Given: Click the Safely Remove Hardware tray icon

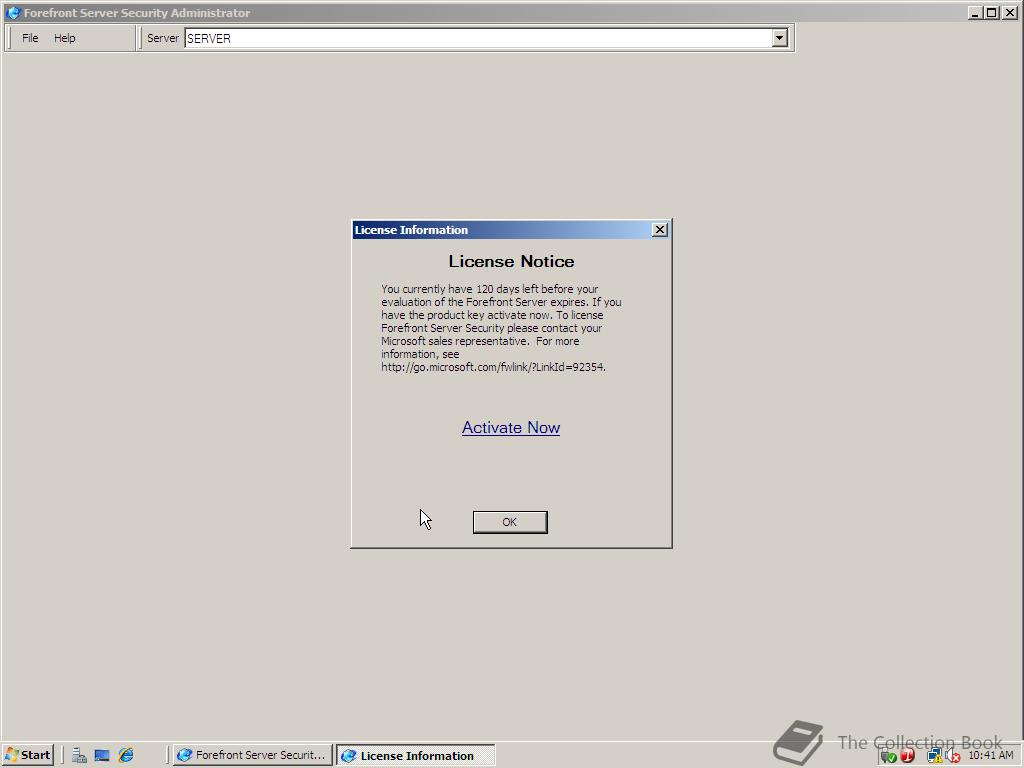Looking at the screenshot, I should (888, 756).
